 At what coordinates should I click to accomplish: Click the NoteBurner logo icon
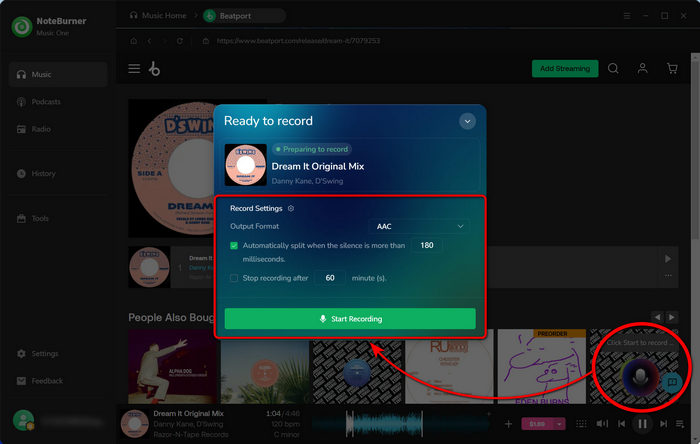point(22,27)
